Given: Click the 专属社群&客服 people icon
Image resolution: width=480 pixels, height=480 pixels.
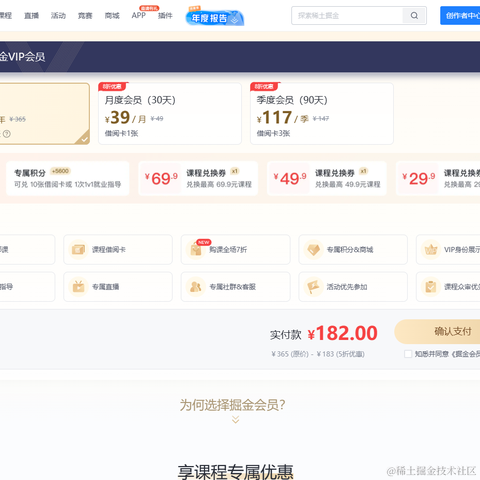Looking at the screenshot, I should pos(196,286).
